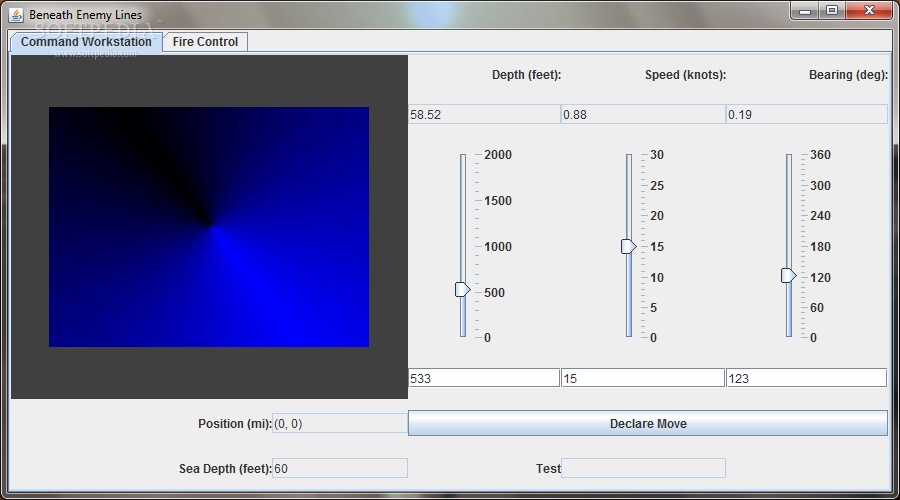Click the 180 label on bearing scale
The width and height of the screenshot is (900, 500).
[x=820, y=246]
